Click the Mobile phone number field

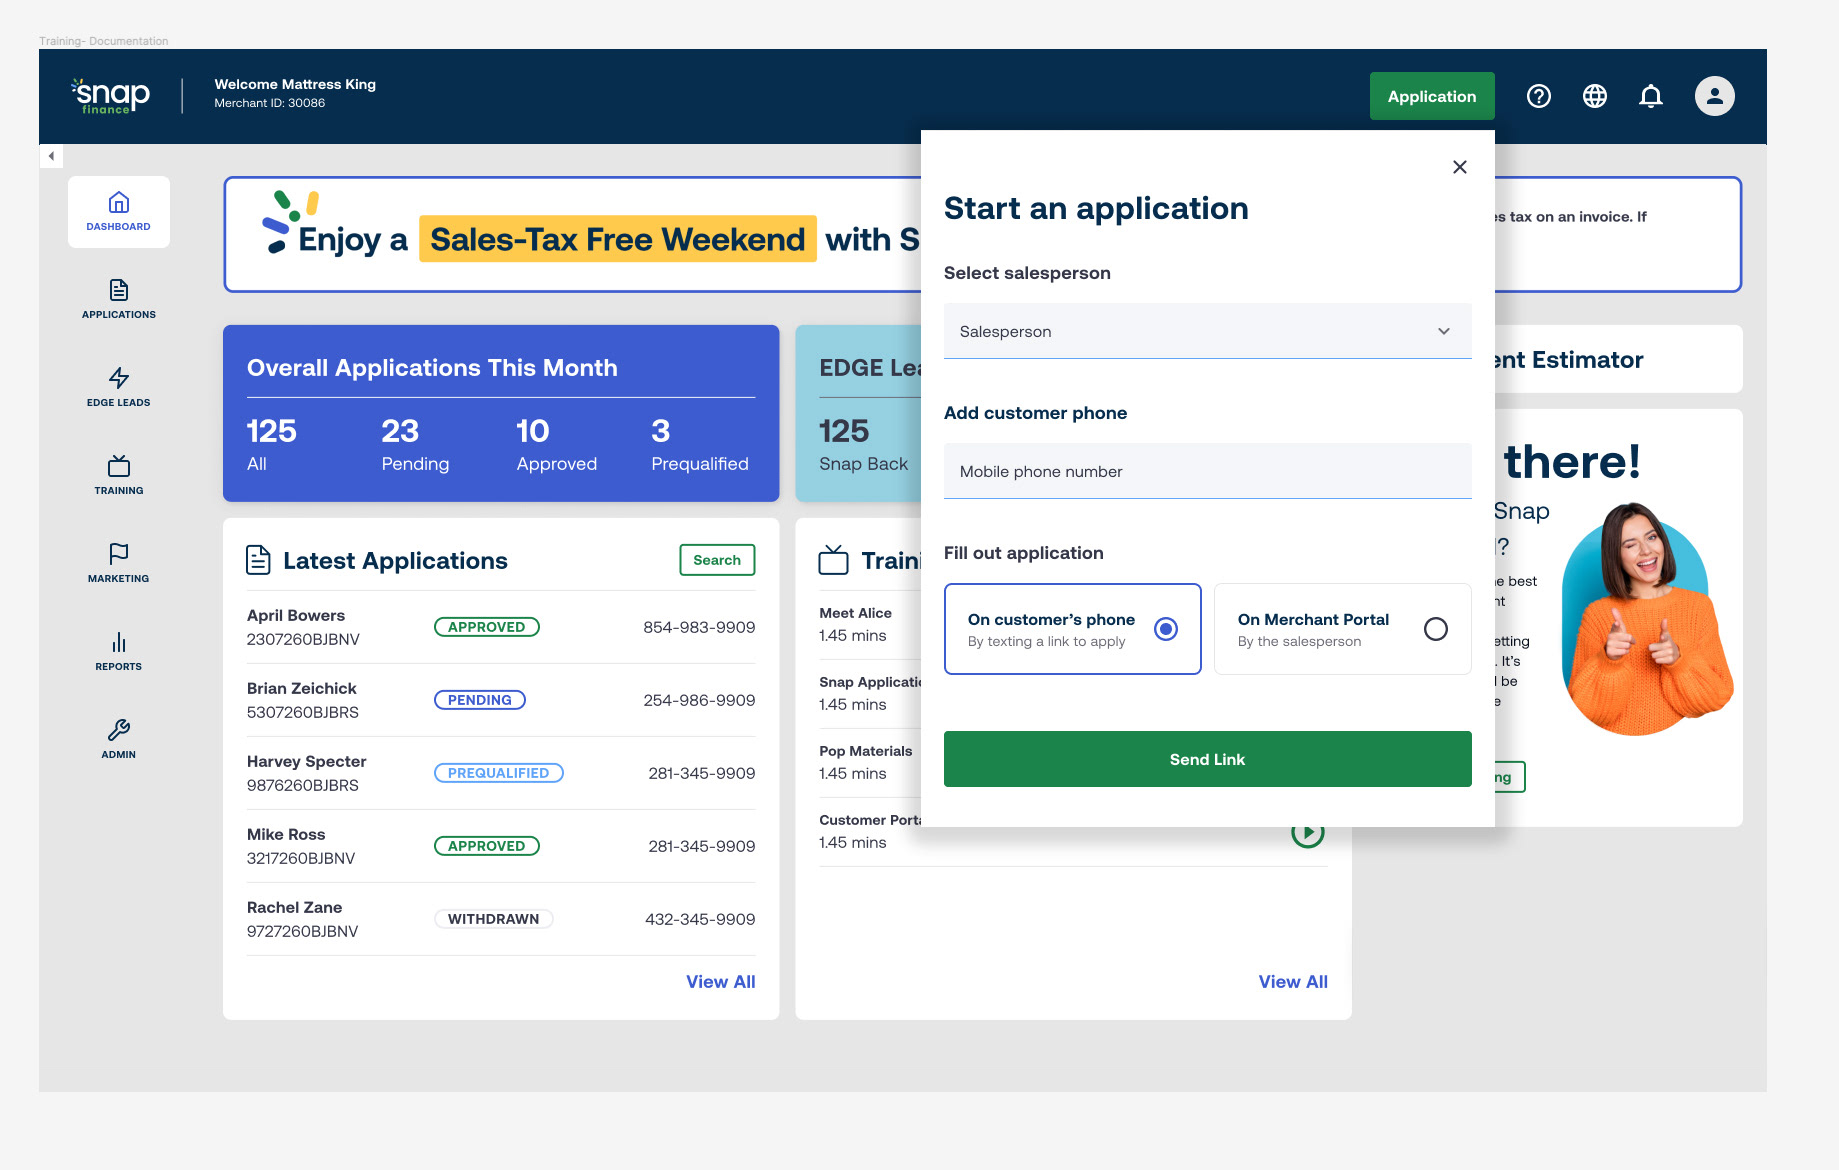point(1208,471)
